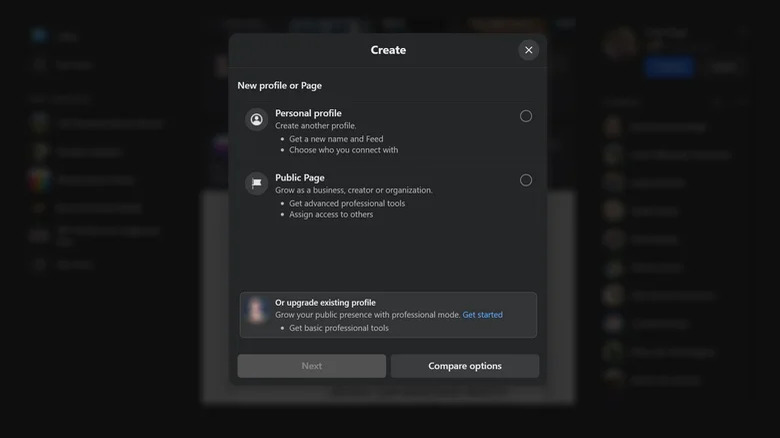
Task: Click 'Get advanced professional tools' bullet
Action: [347, 203]
